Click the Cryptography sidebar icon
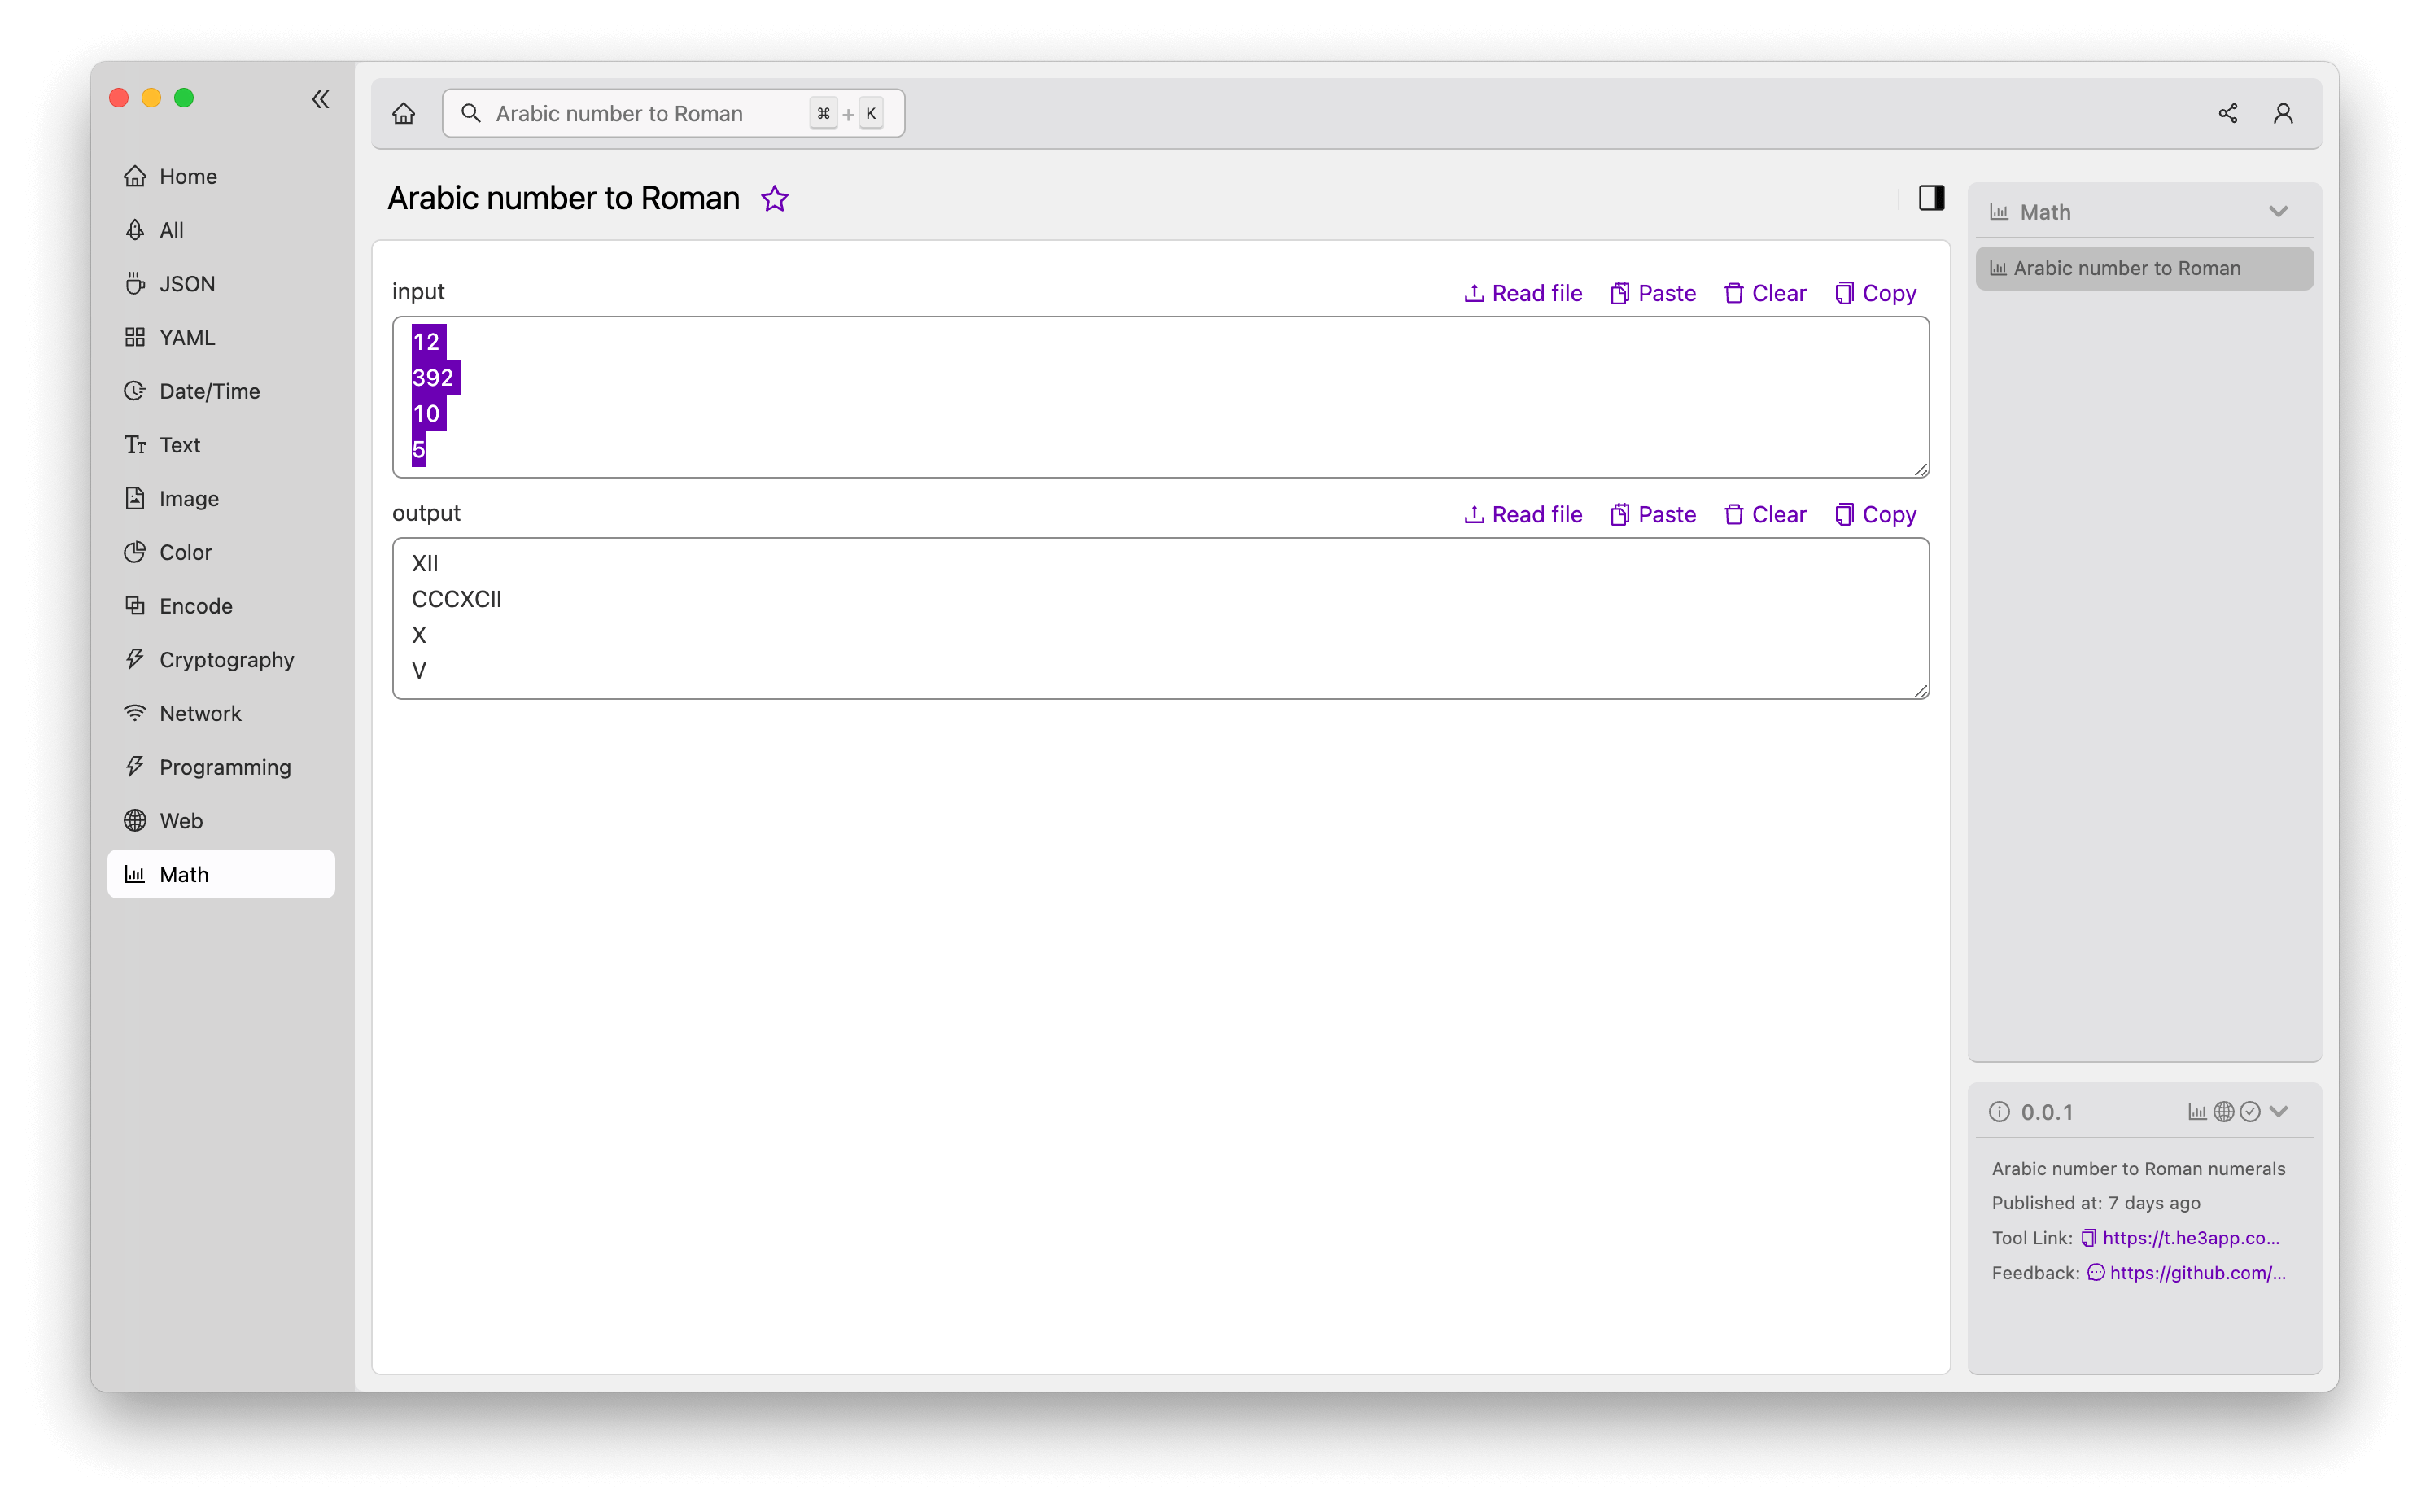Viewport: 2430px width, 1512px height. [136, 658]
